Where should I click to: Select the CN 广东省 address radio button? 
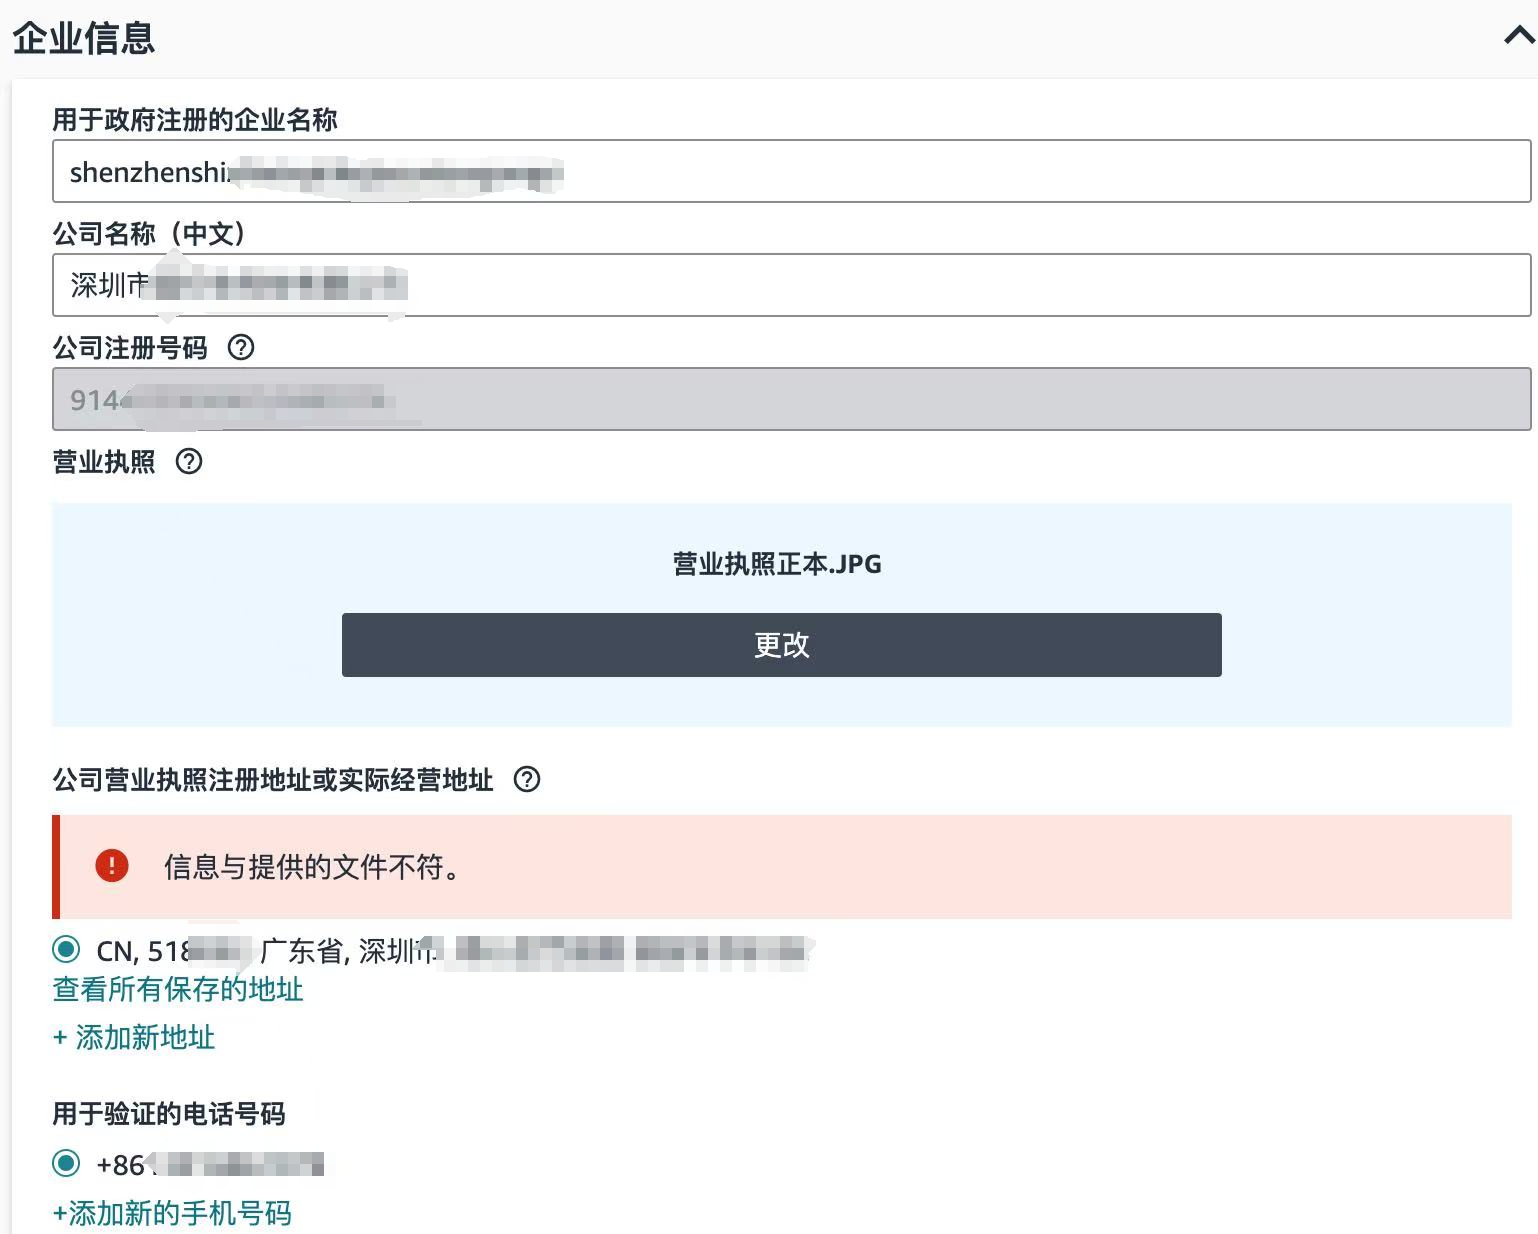click(66, 948)
